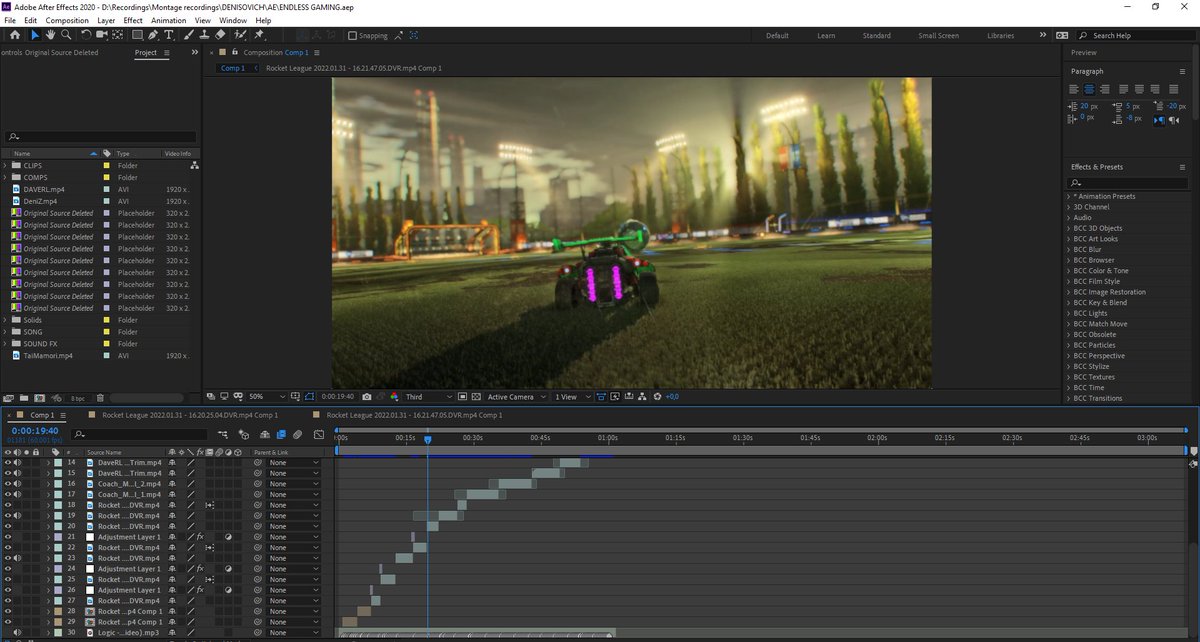This screenshot has height=642, width=1200.
Task: Select the Unified Camera tool
Action: tap(102, 35)
